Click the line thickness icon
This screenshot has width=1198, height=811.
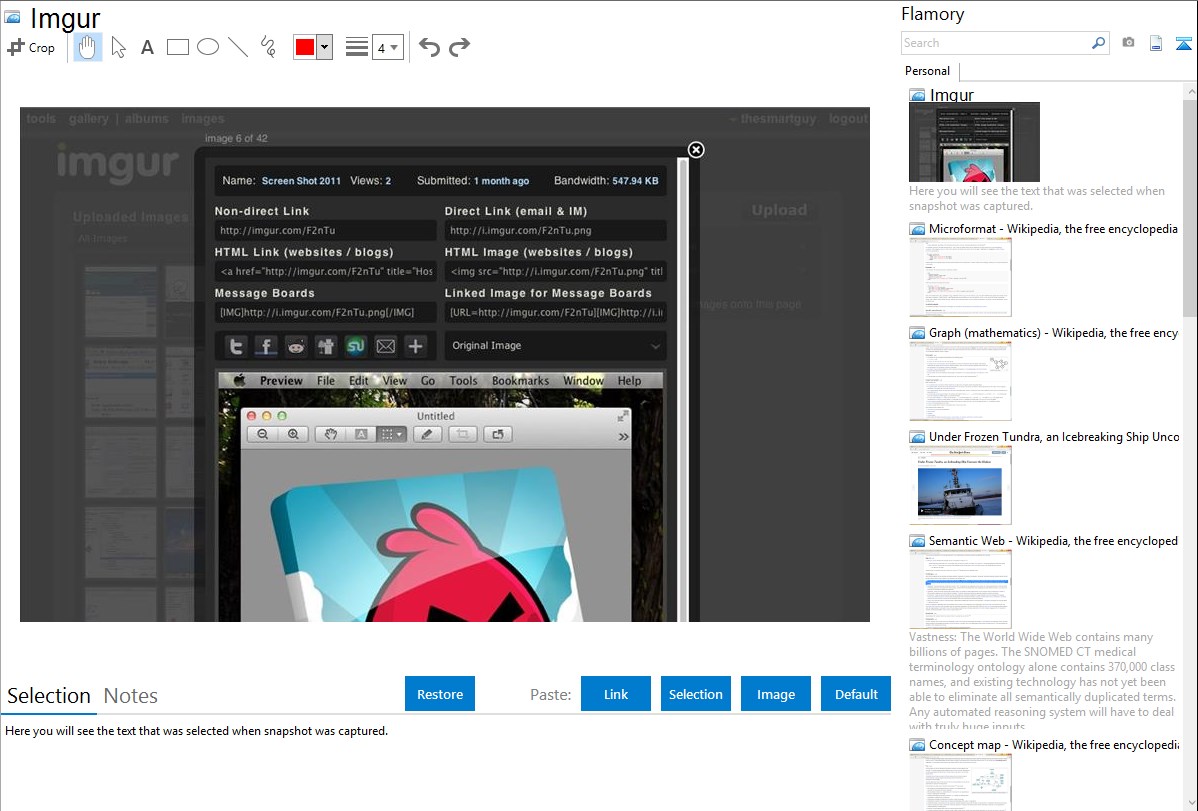(x=356, y=47)
